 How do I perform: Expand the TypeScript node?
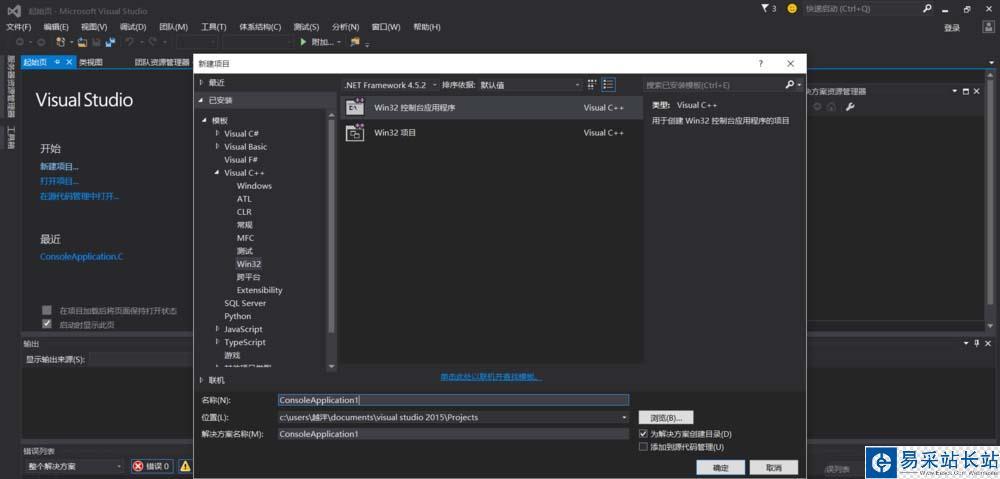pyautogui.click(x=217, y=342)
